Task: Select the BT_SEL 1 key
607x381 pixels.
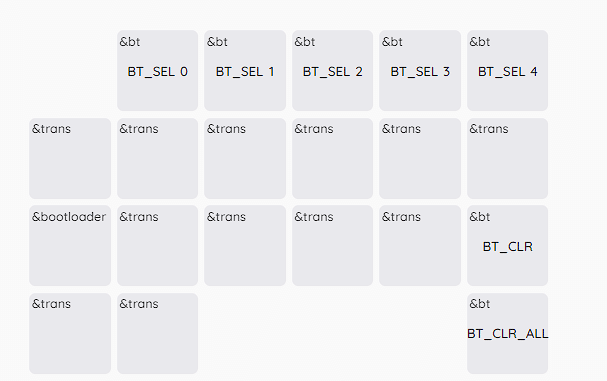Action: point(245,70)
